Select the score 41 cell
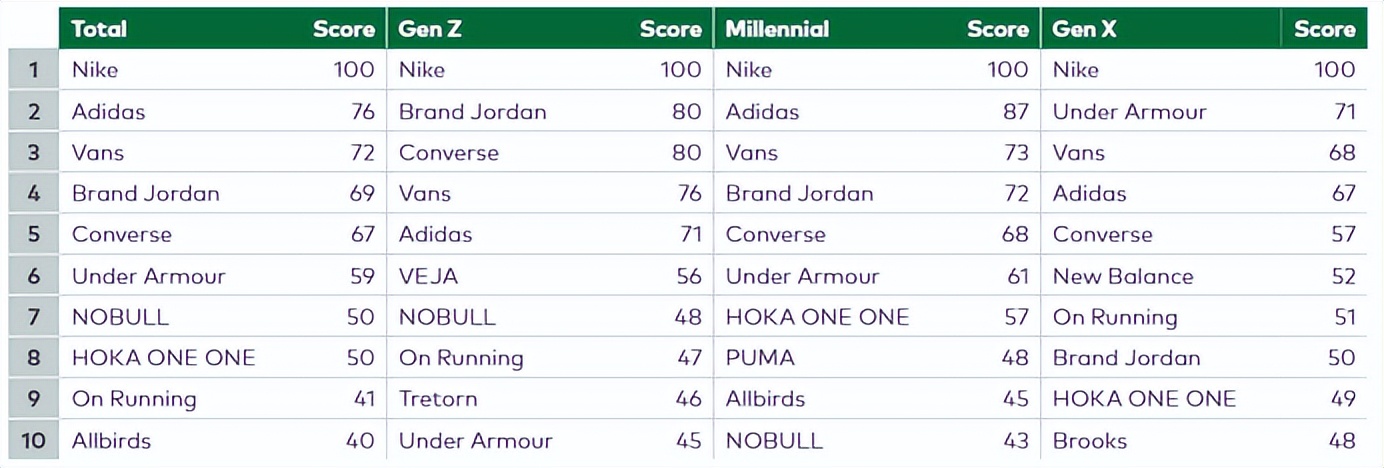This screenshot has width=1384, height=468. coord(360,399)
